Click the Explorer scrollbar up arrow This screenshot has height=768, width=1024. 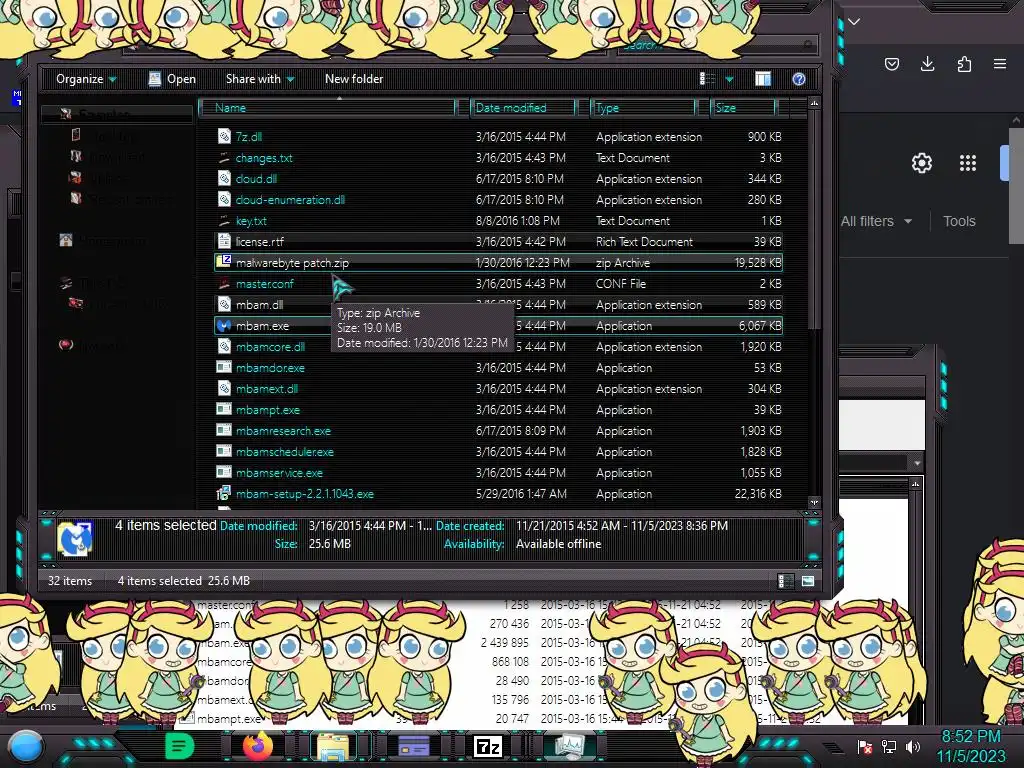pos(814,103)
